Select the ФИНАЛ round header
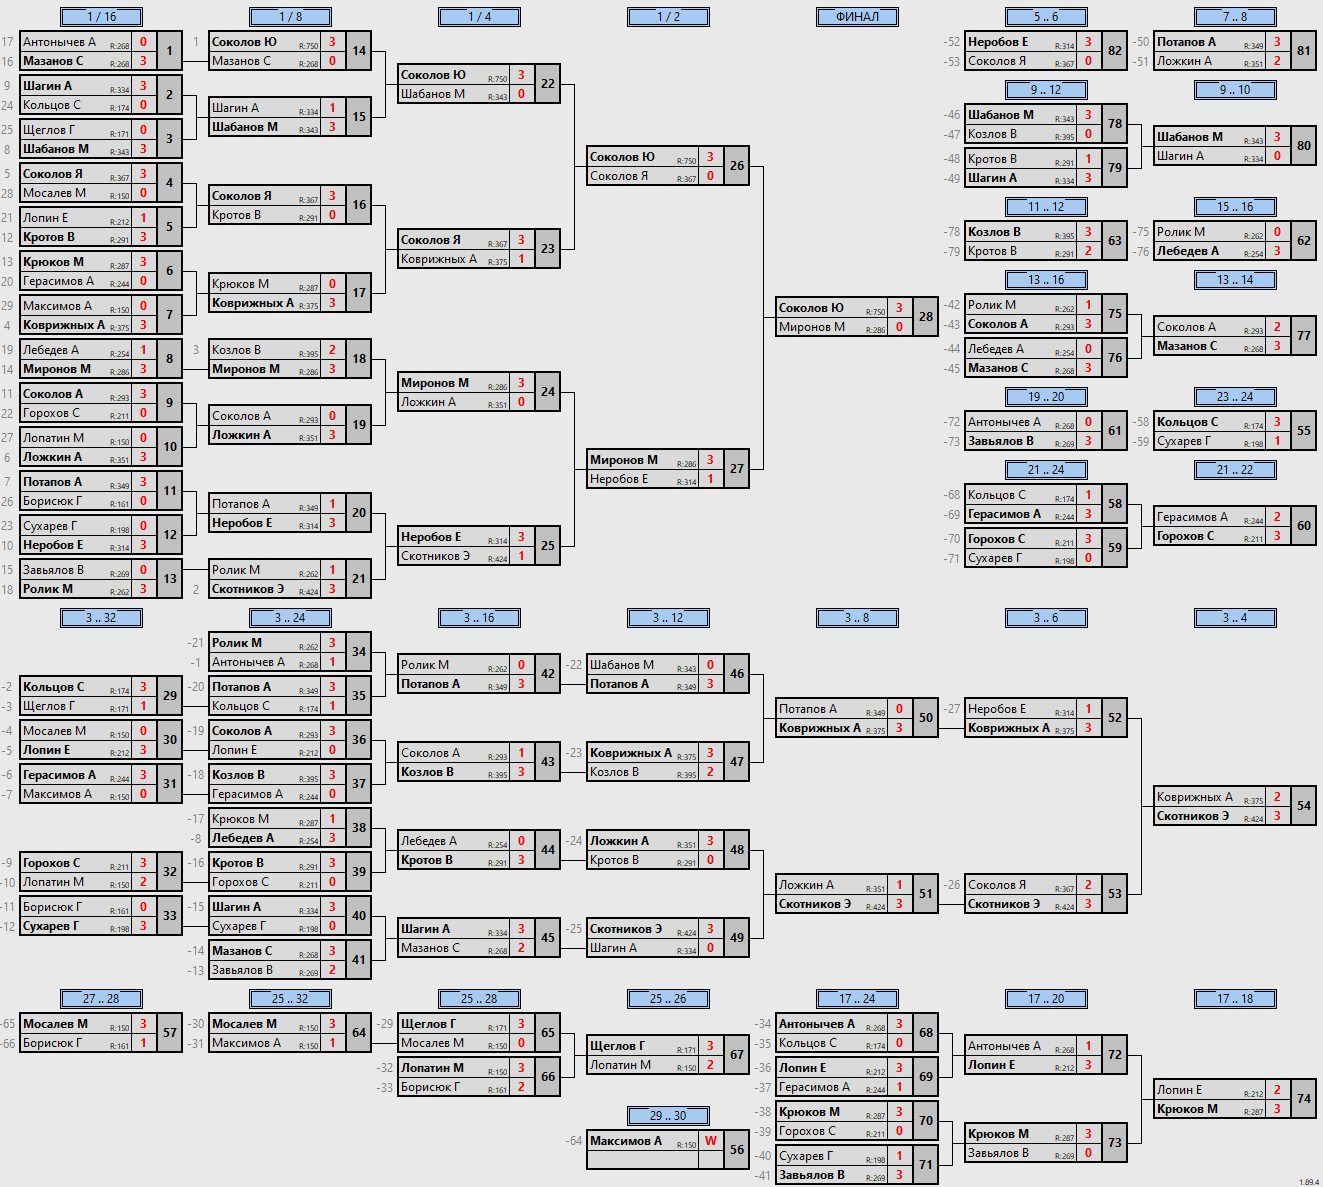Viewport: 1323px width, 1187px height. click(x=857, y=16)
